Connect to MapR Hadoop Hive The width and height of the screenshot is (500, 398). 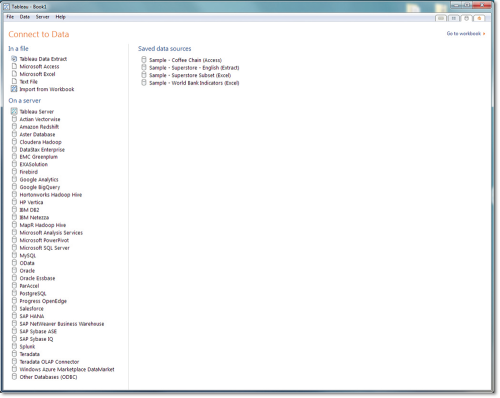coord(43,225)
